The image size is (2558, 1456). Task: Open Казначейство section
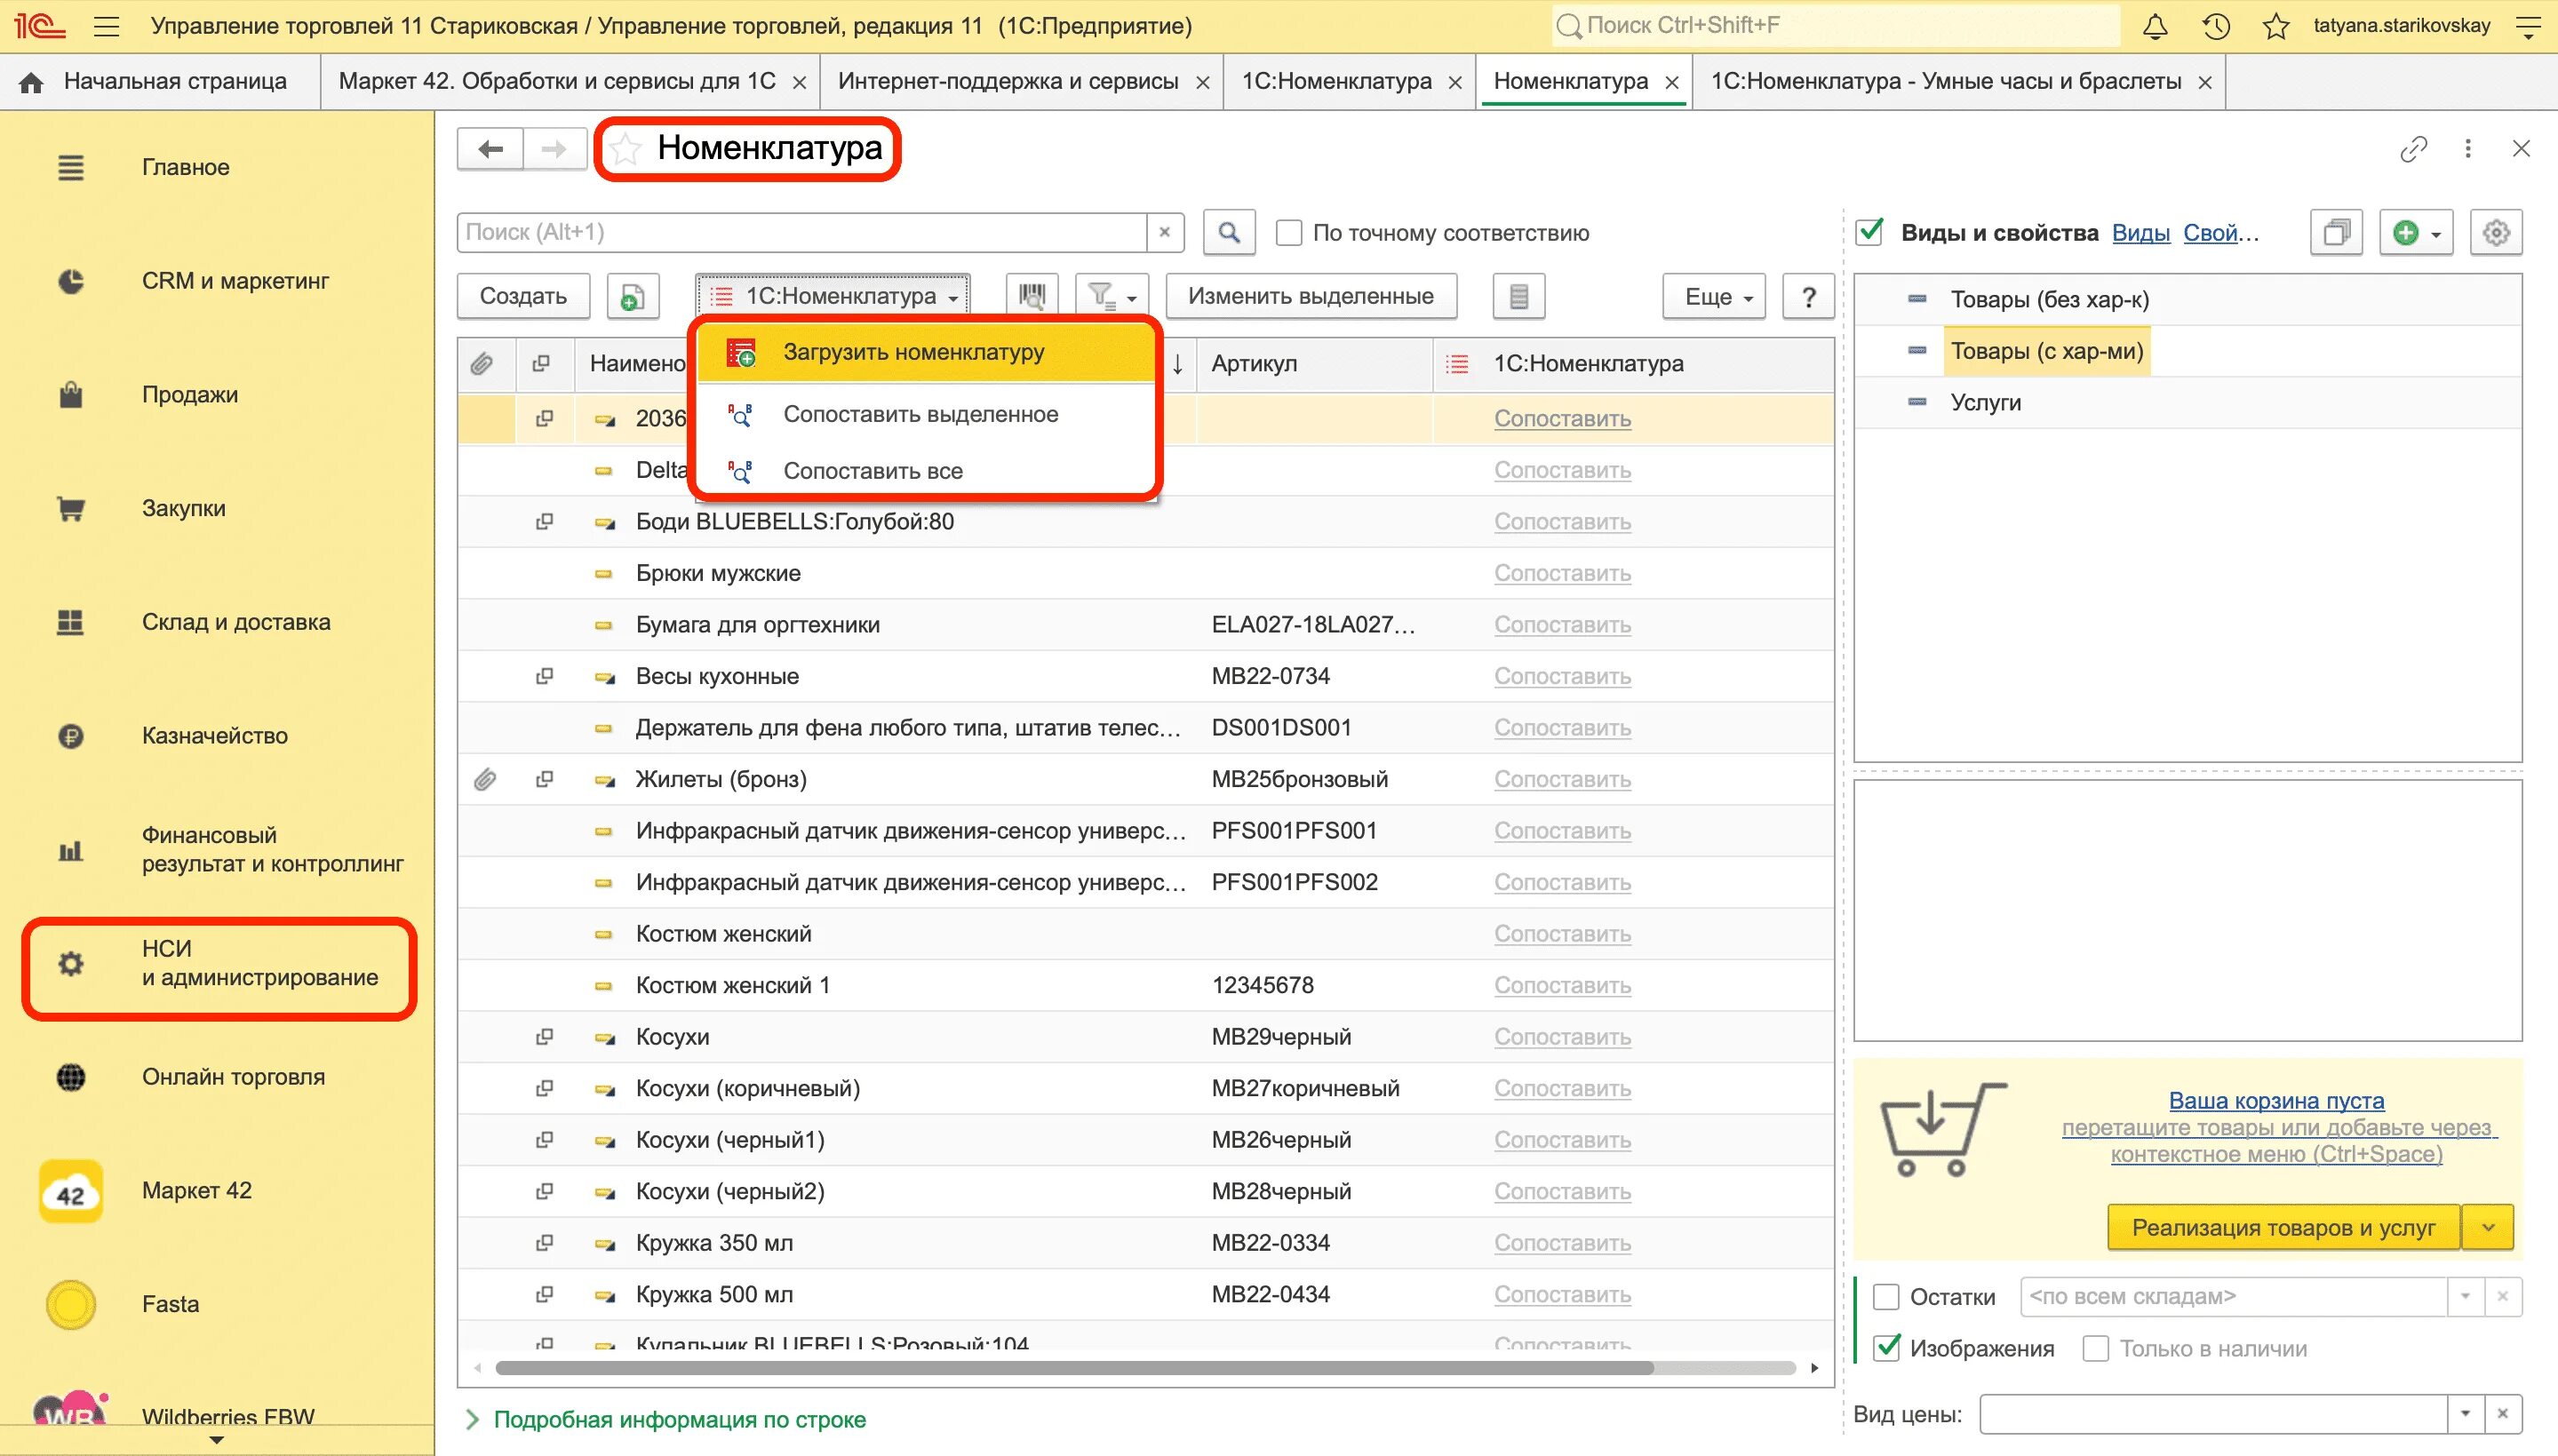(x=215, y=736)
